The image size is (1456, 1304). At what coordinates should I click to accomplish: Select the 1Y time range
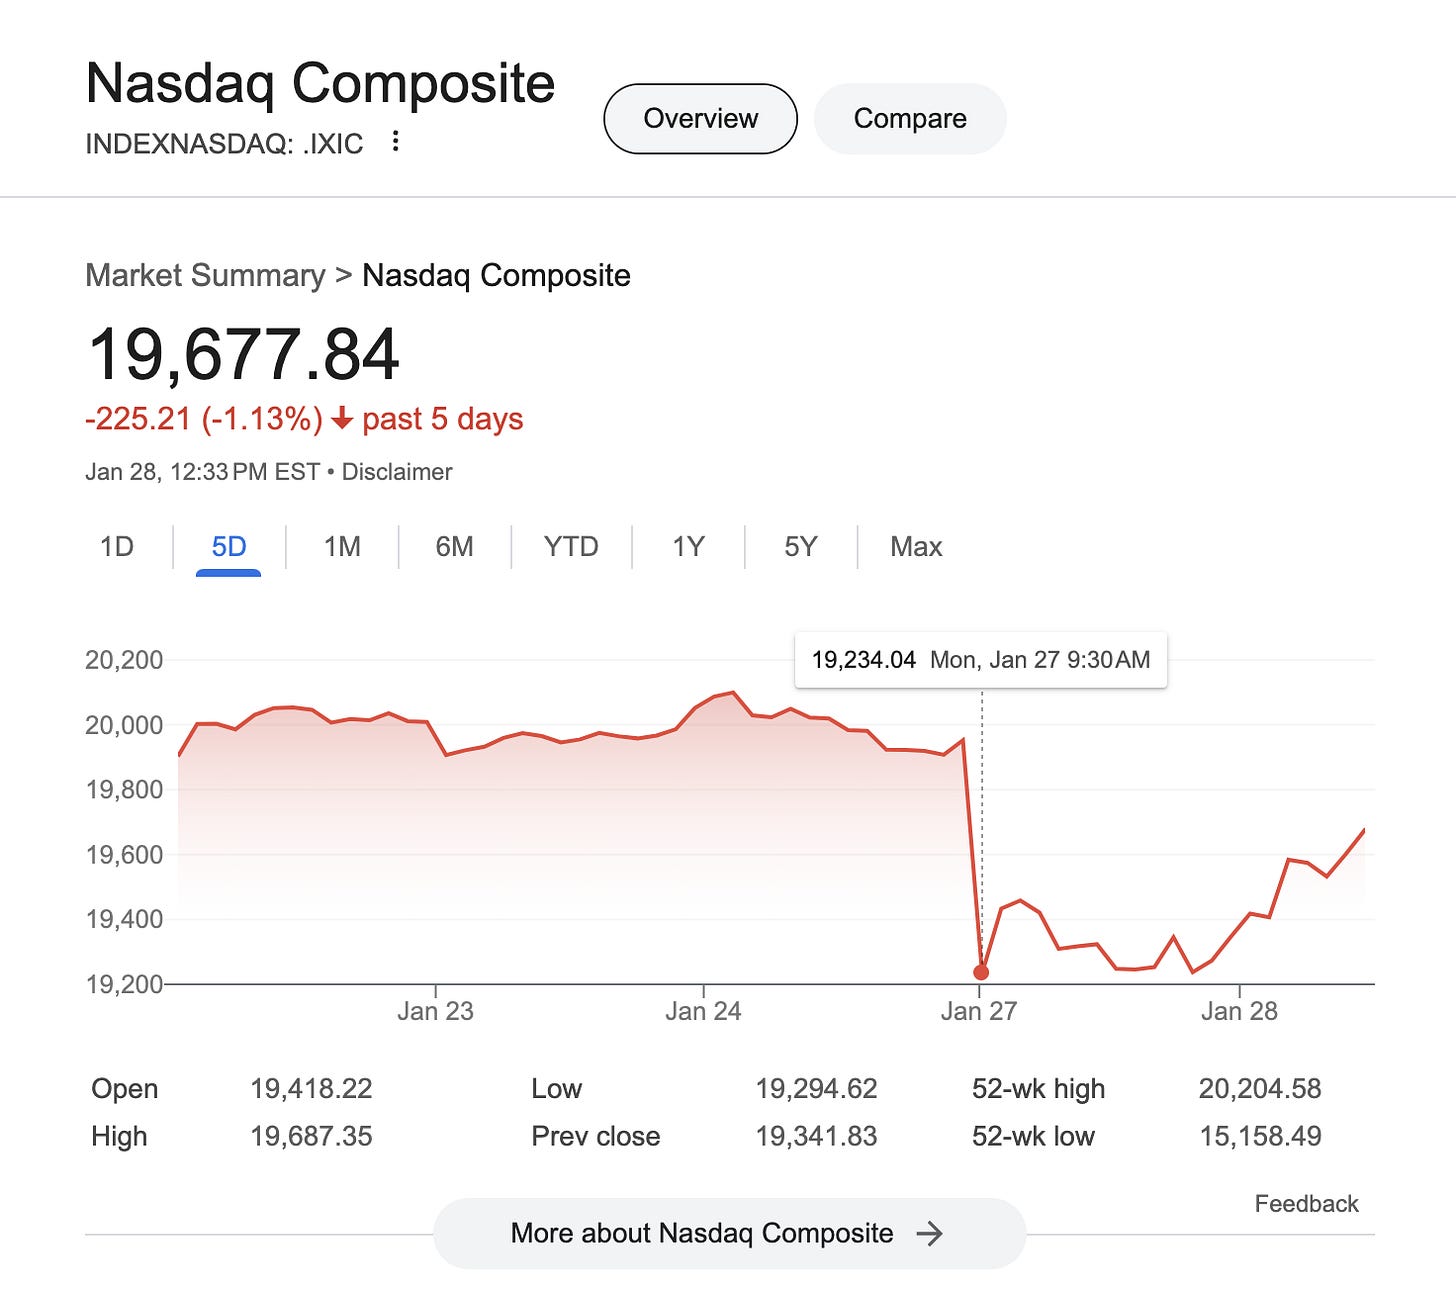[686, 547]
